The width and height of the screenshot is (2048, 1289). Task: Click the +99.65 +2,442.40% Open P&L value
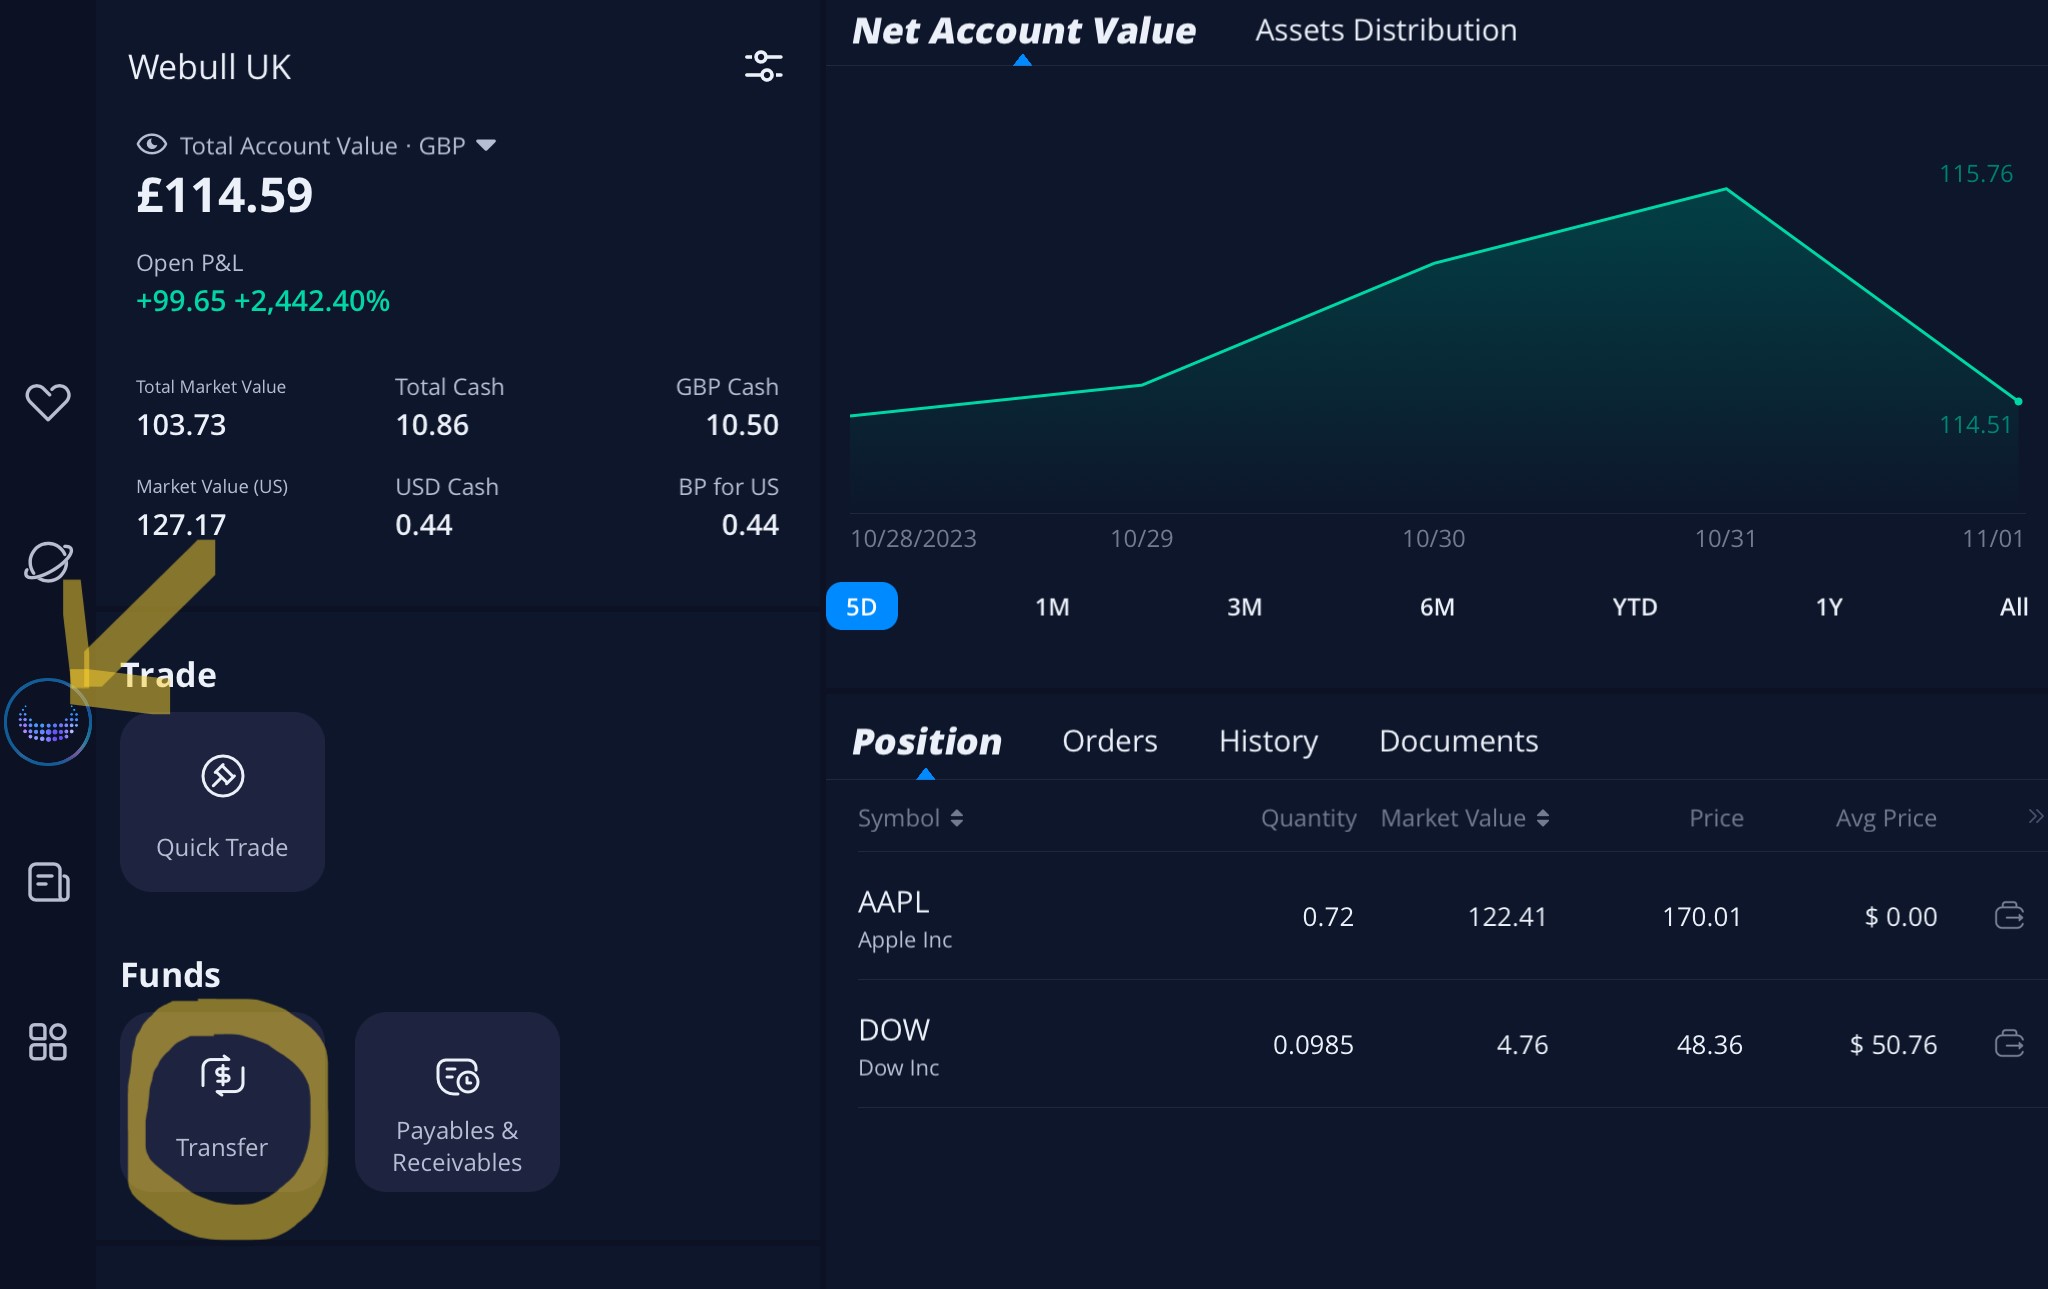tap(263, 301)
